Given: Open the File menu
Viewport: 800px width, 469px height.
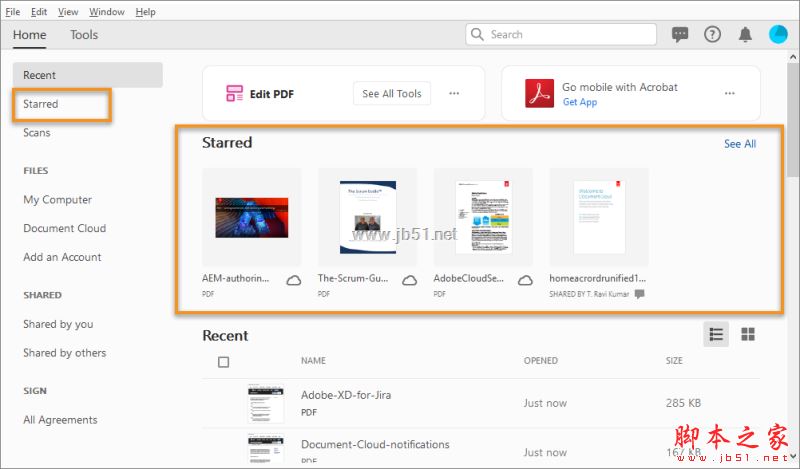Looking at the screenshot, I should point(13,12).
